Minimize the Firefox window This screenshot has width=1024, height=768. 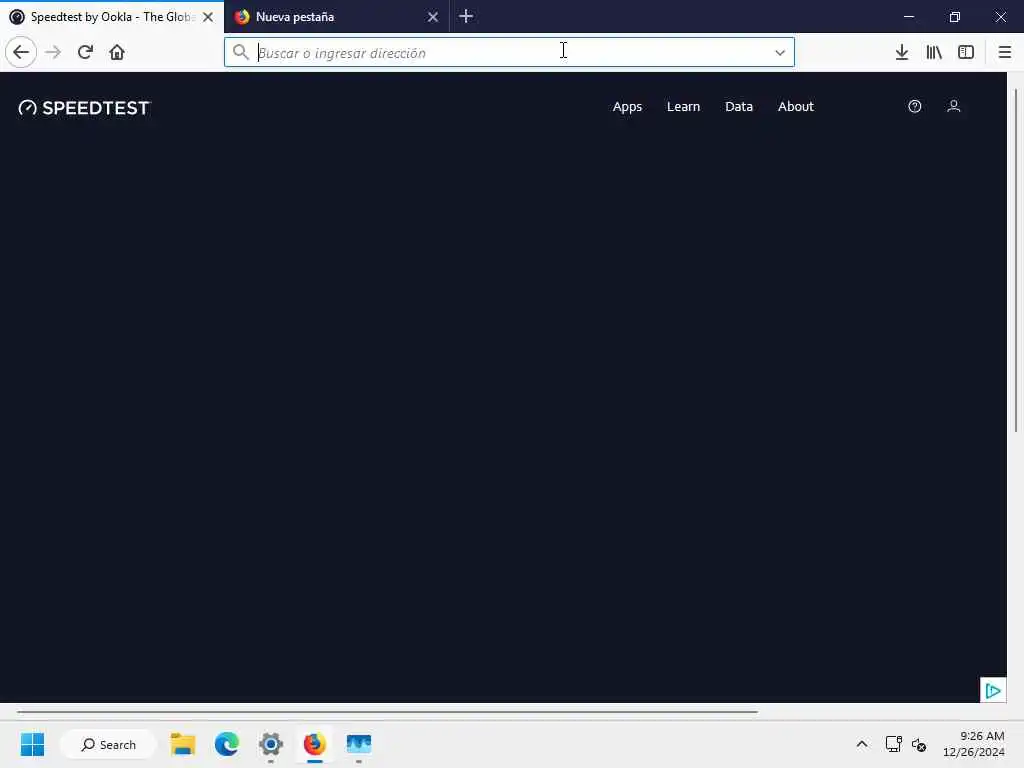[908, 17]
